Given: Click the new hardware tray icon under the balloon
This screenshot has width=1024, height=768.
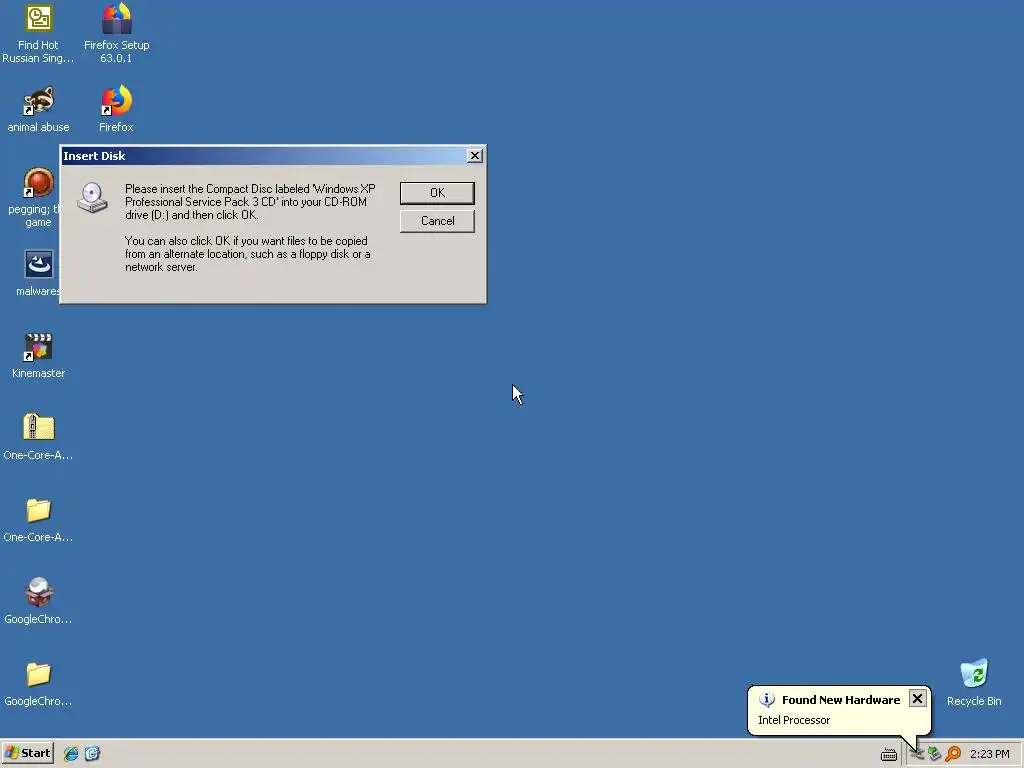Looking at the screenshot, I should (917, 754).
